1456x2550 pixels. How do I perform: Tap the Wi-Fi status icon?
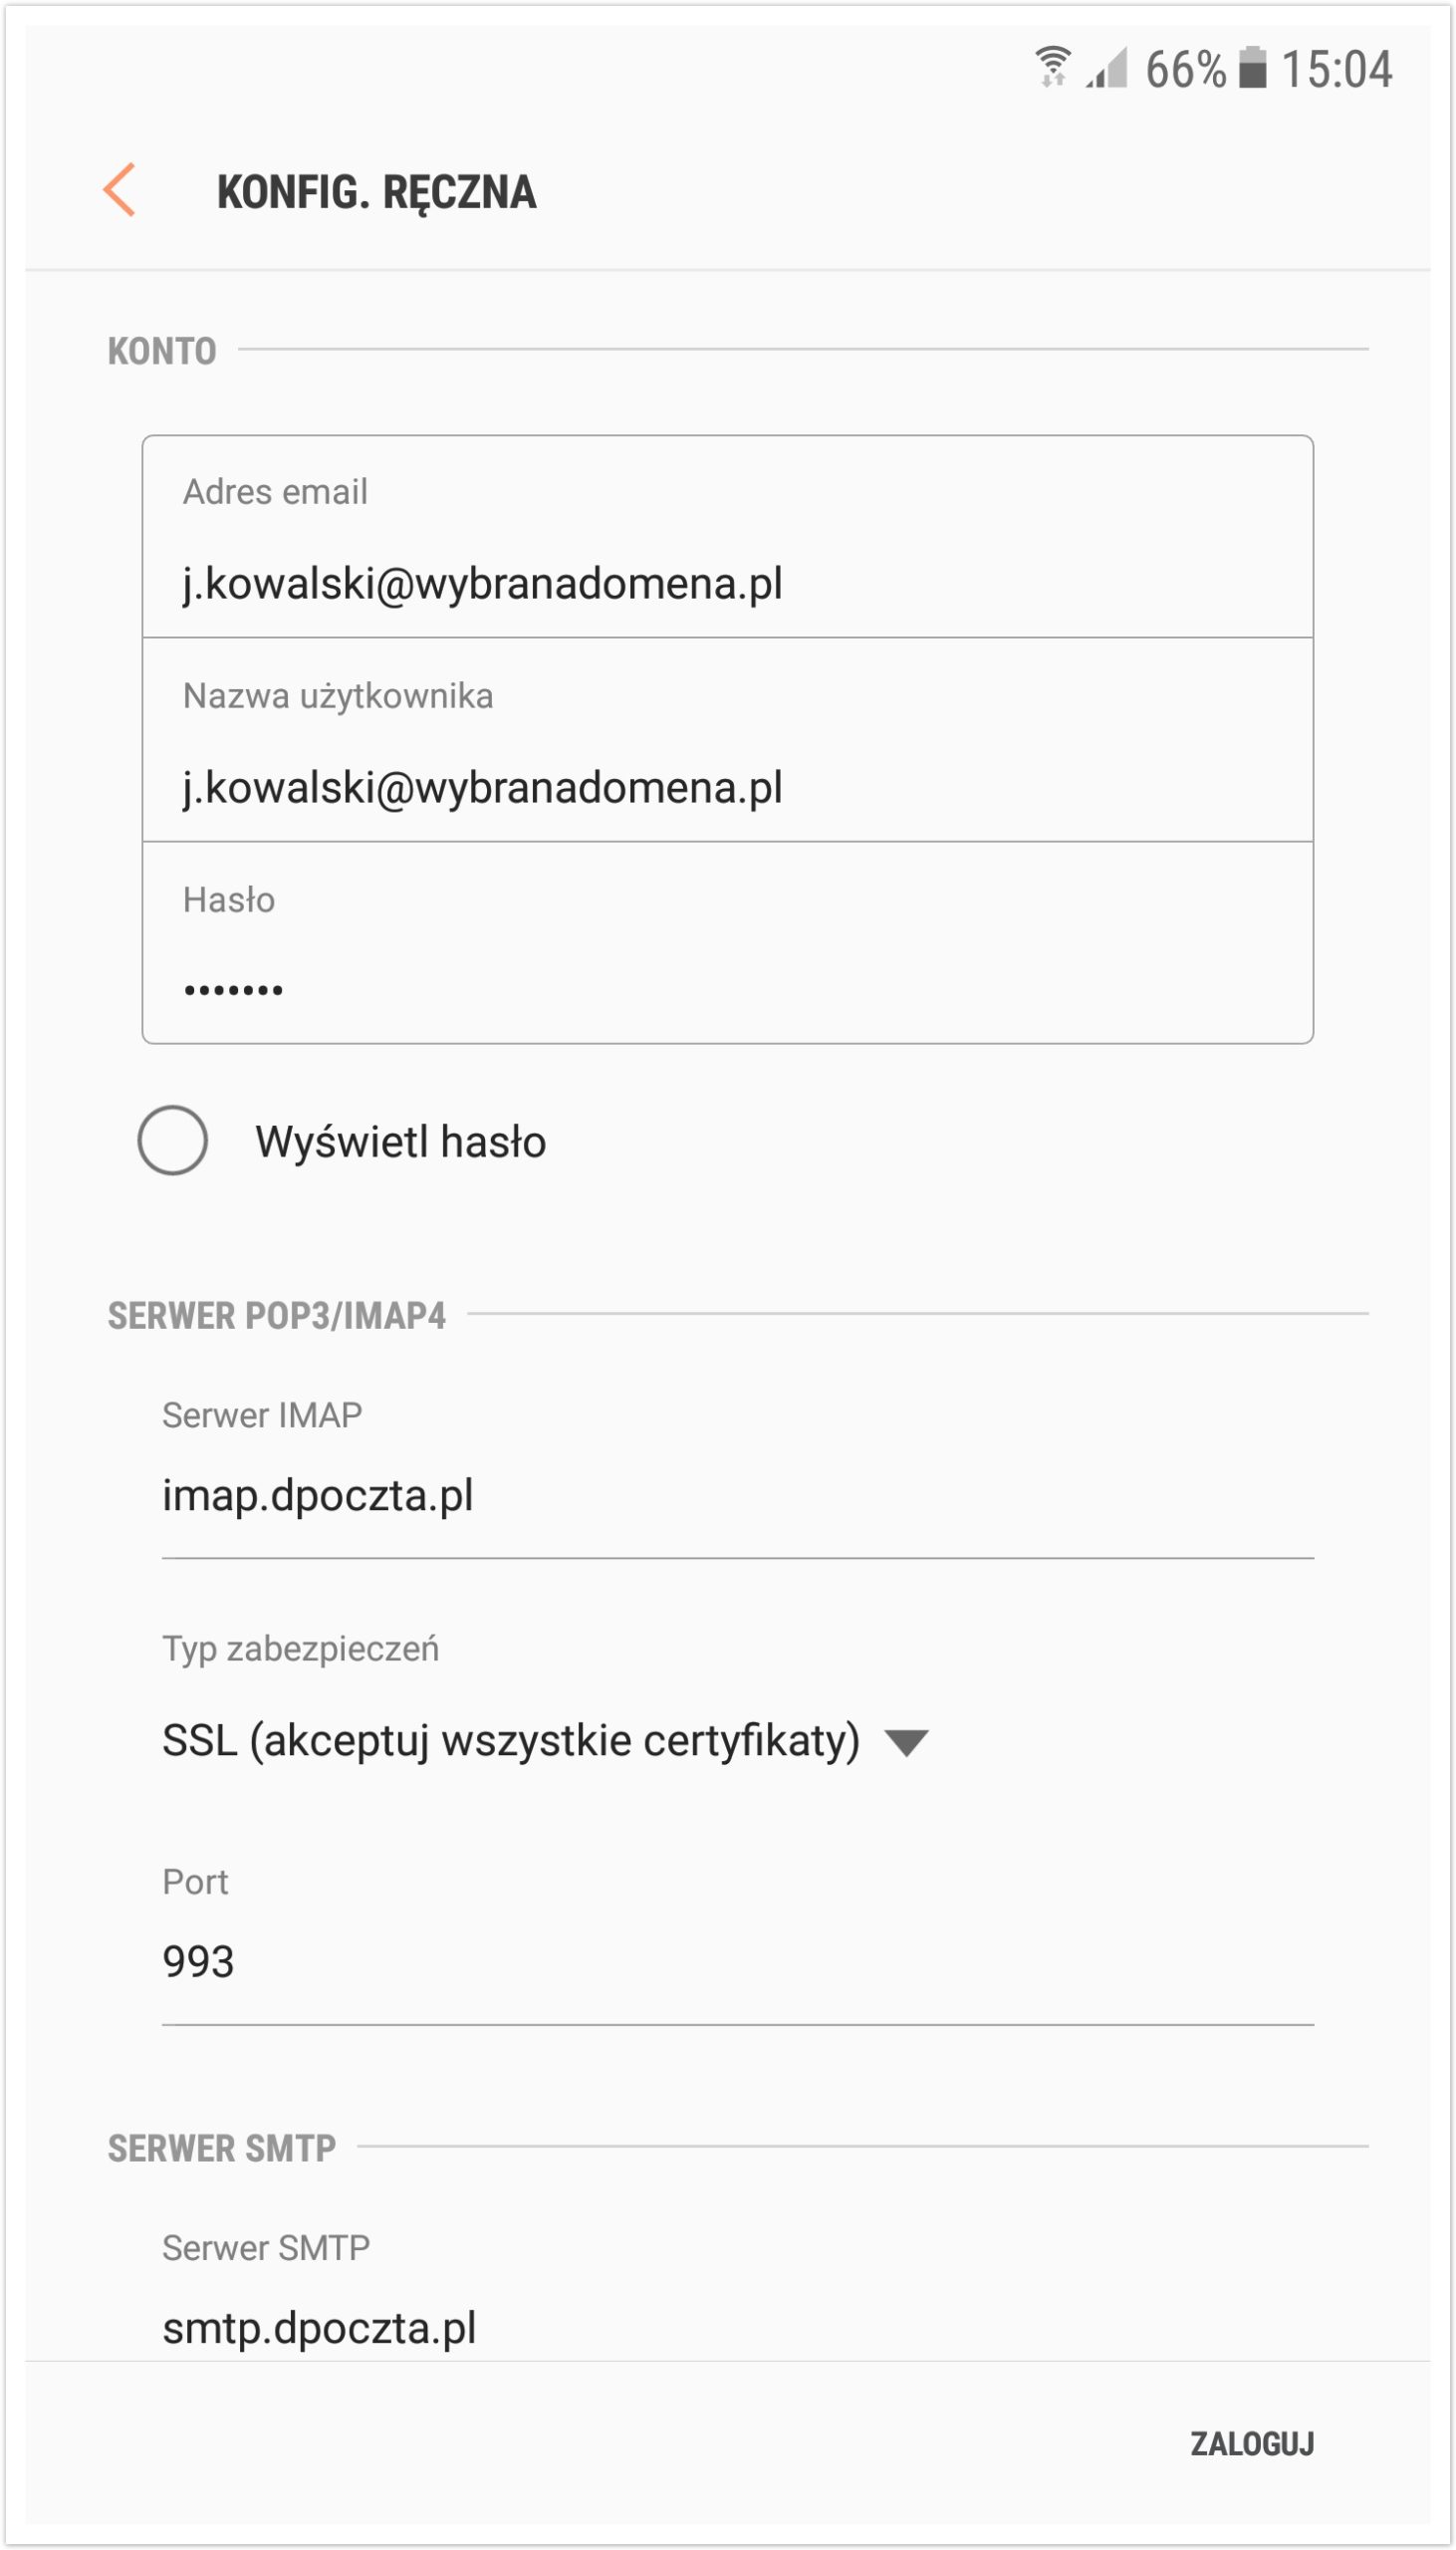(1052, 68)
